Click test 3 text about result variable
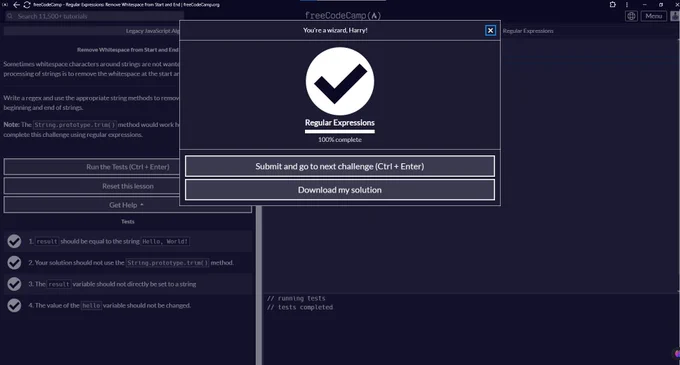The height and width of the screenshot is (365, 680). (x=112, y=284)
